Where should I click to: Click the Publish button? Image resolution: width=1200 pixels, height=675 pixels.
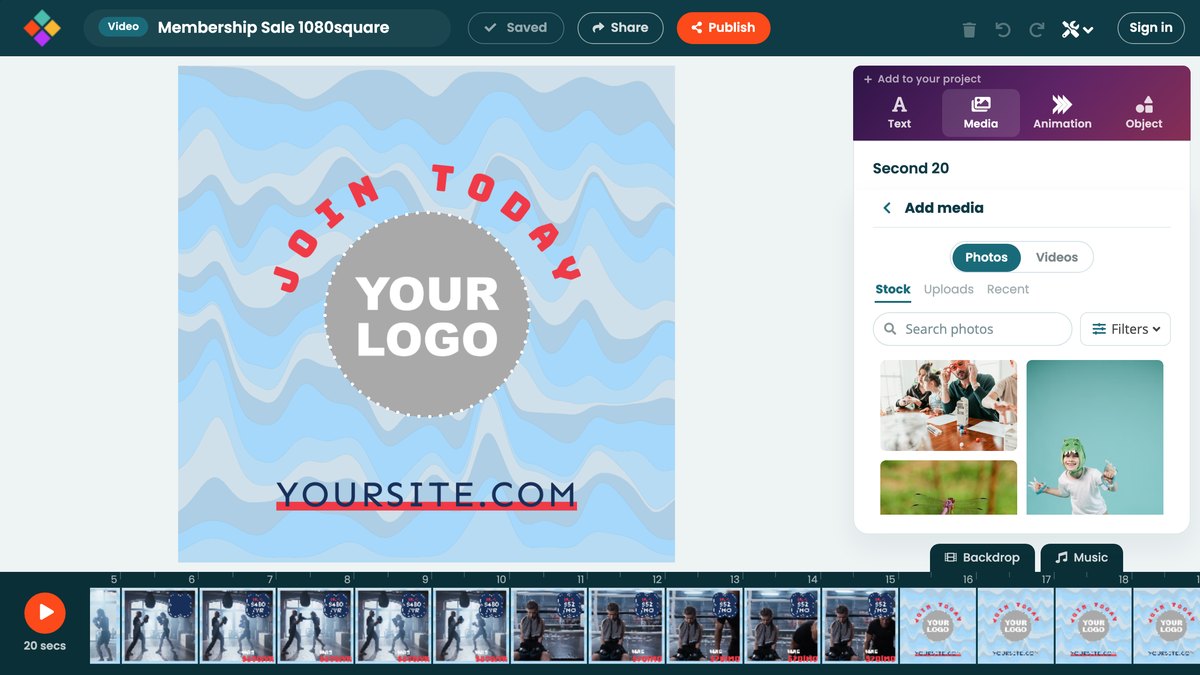tap(723, 28)
